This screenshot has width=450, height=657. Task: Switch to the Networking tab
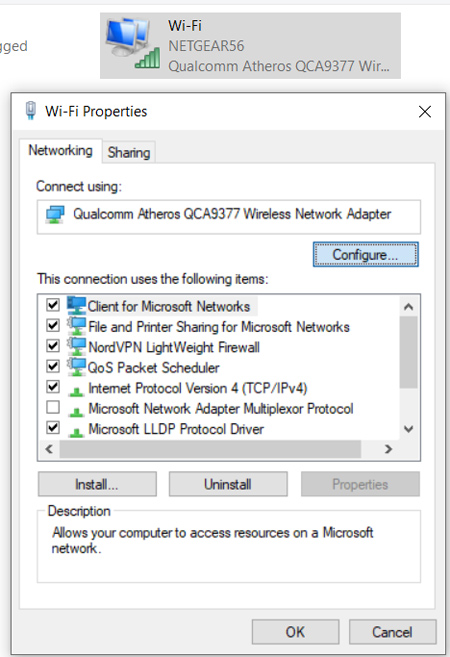[x=60, y=150]
